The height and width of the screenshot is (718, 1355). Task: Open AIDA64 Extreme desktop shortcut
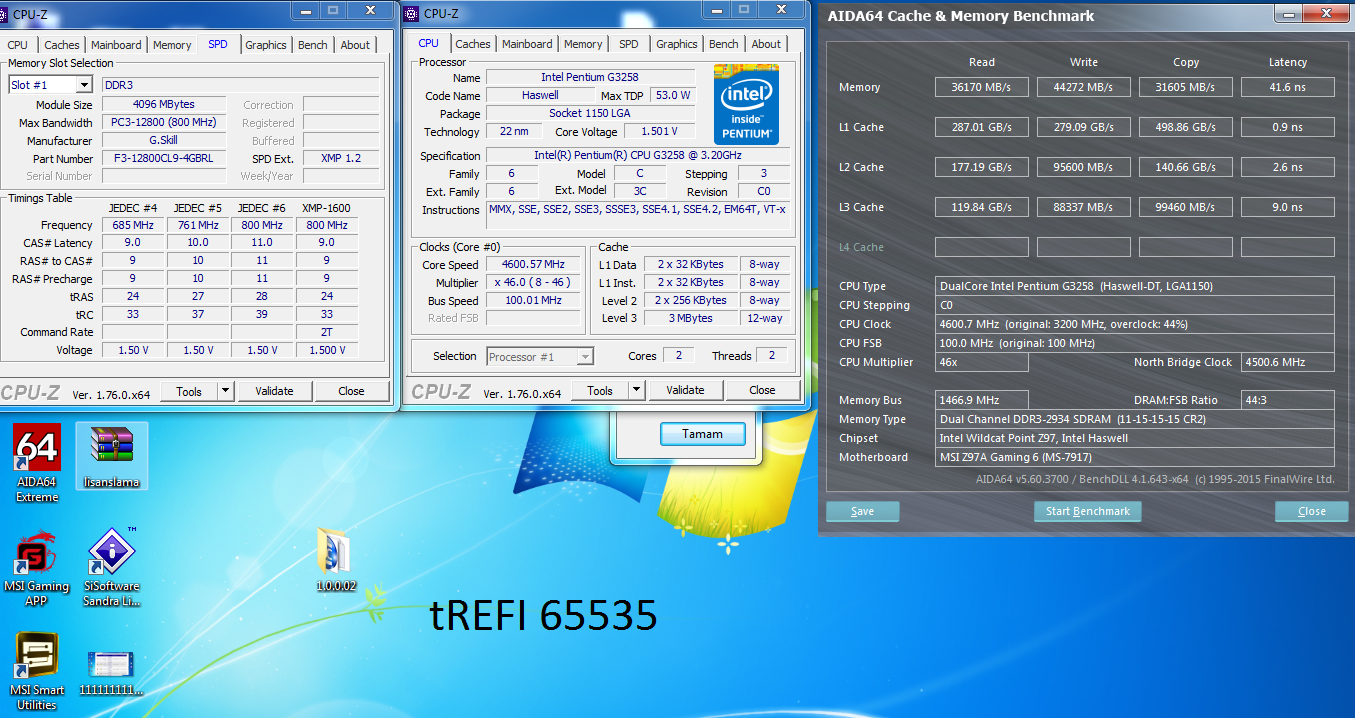[37, 462]
